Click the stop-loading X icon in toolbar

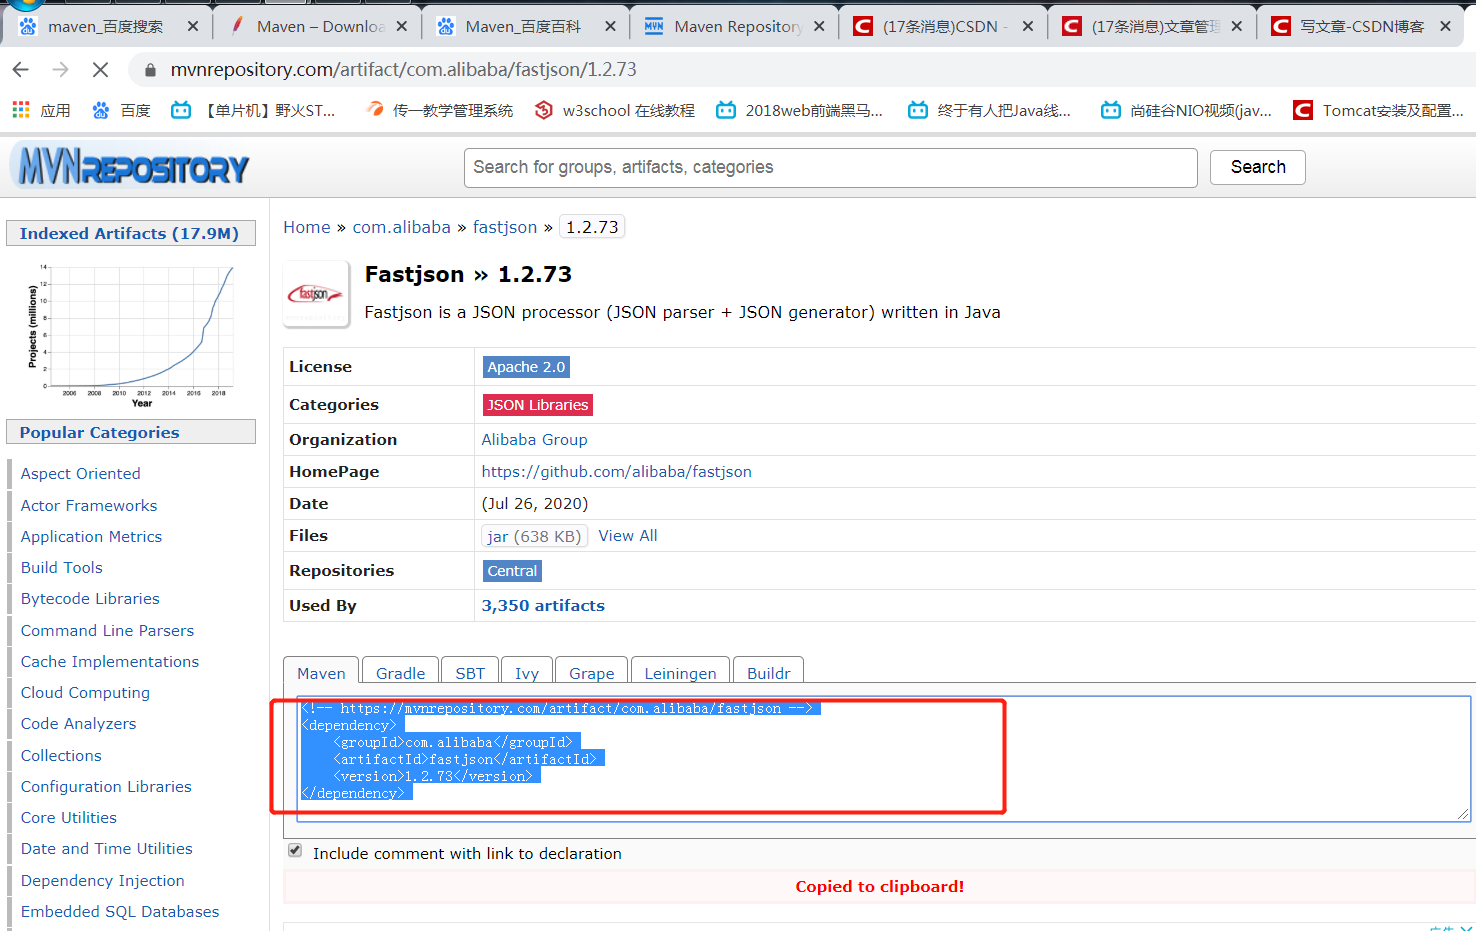point(100,70)
